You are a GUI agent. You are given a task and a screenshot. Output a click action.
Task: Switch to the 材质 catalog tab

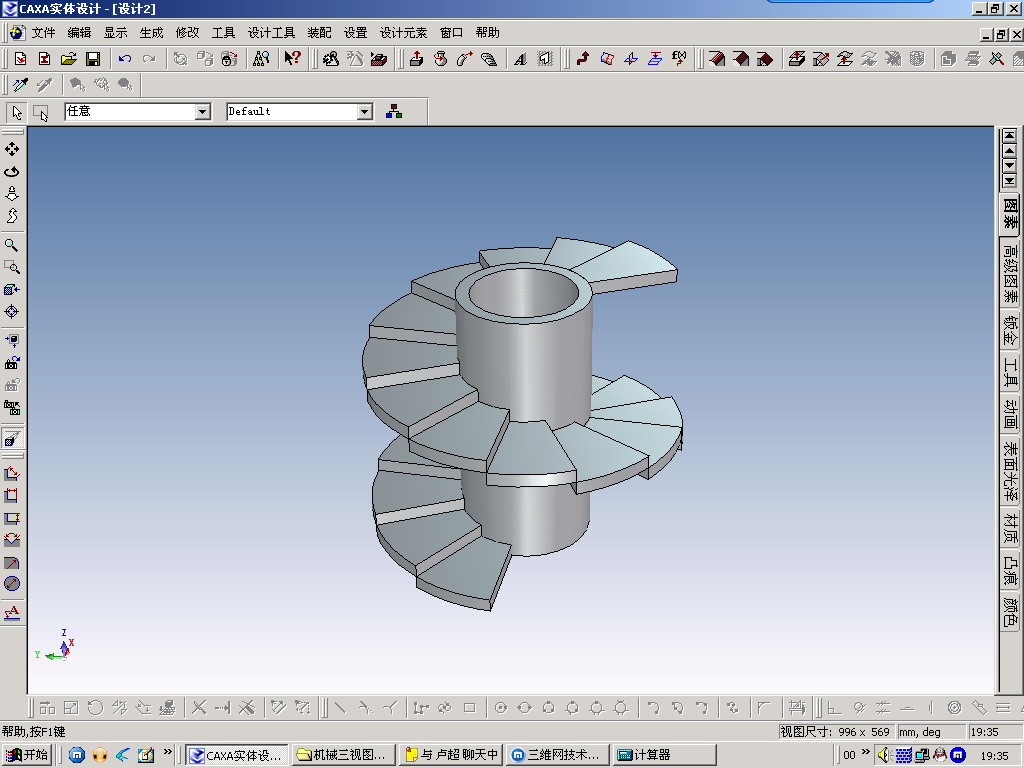pyautogui.click(x=1010, y=529)
